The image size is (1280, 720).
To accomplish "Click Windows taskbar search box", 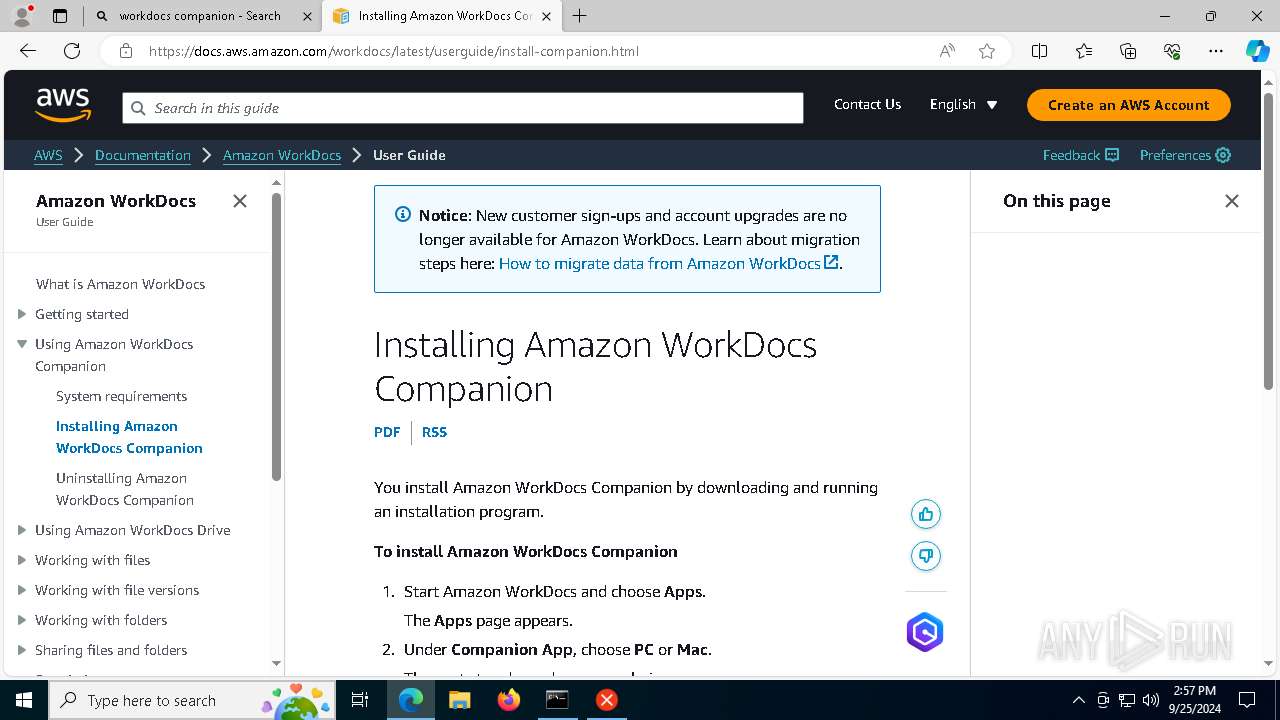I will (191, 700).
